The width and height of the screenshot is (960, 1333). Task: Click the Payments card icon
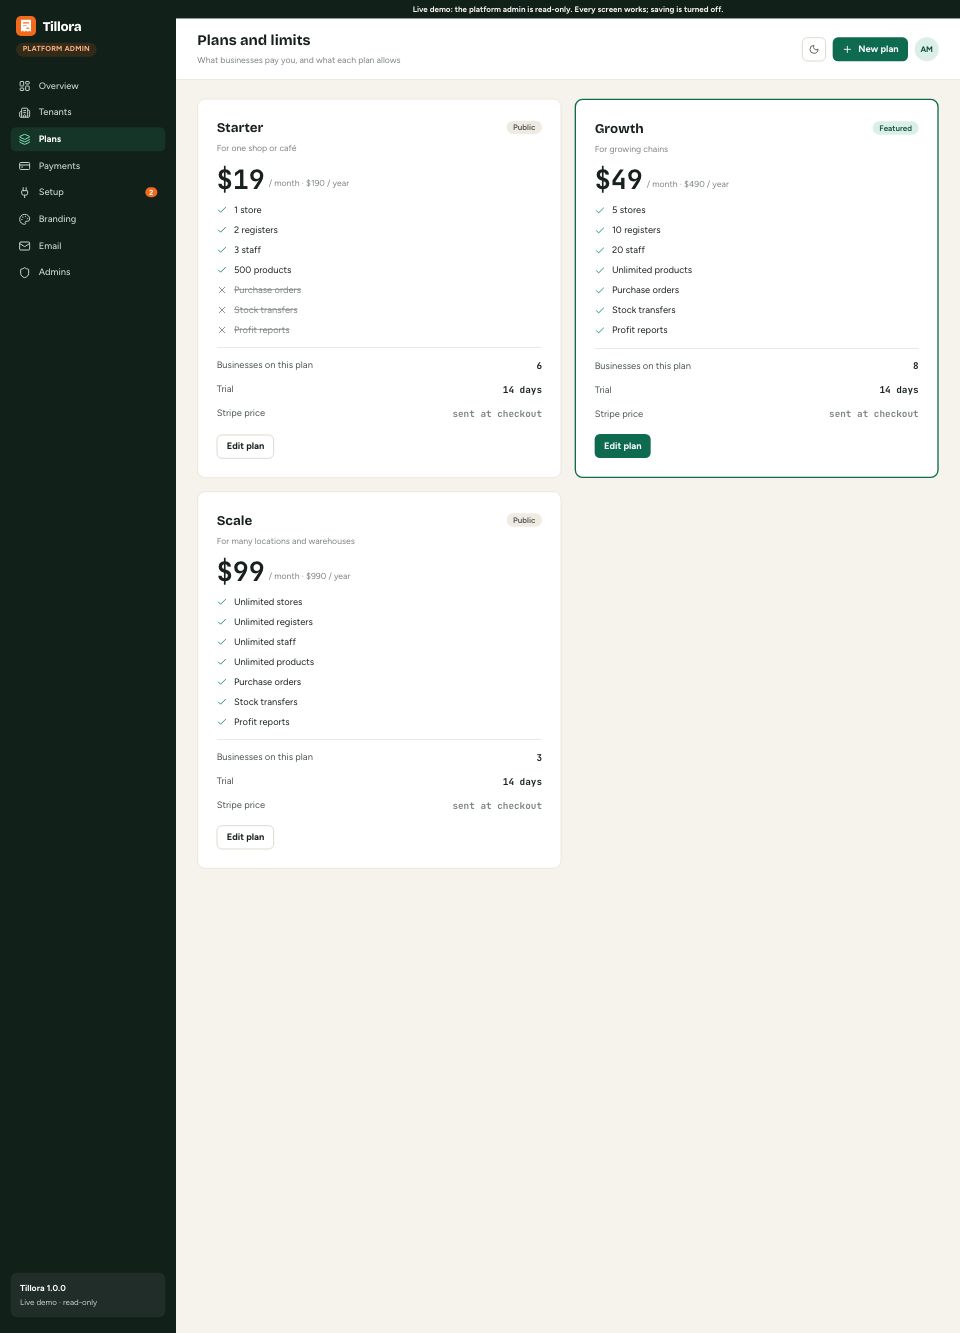pyautogui.click(x=25, y=166)
